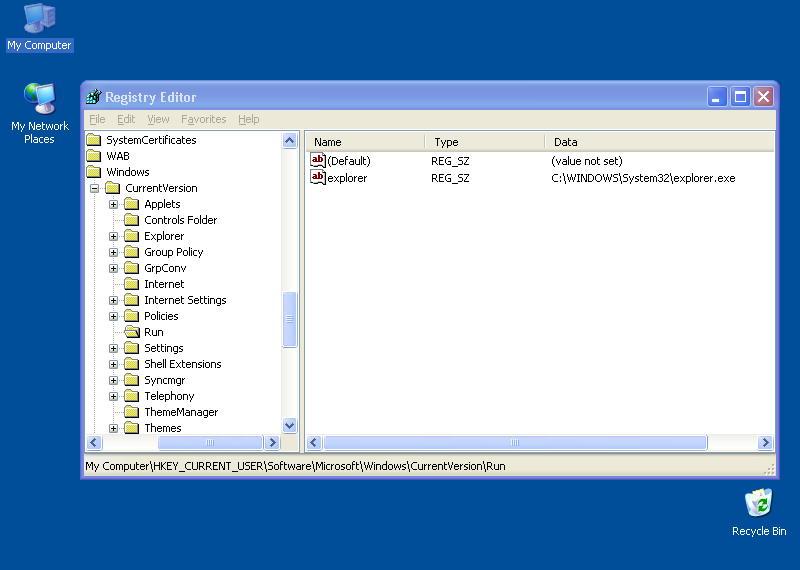Screen dimensions: 800x570
Task: Select the ThemeManager folder icon
Action: pos(132,412)
